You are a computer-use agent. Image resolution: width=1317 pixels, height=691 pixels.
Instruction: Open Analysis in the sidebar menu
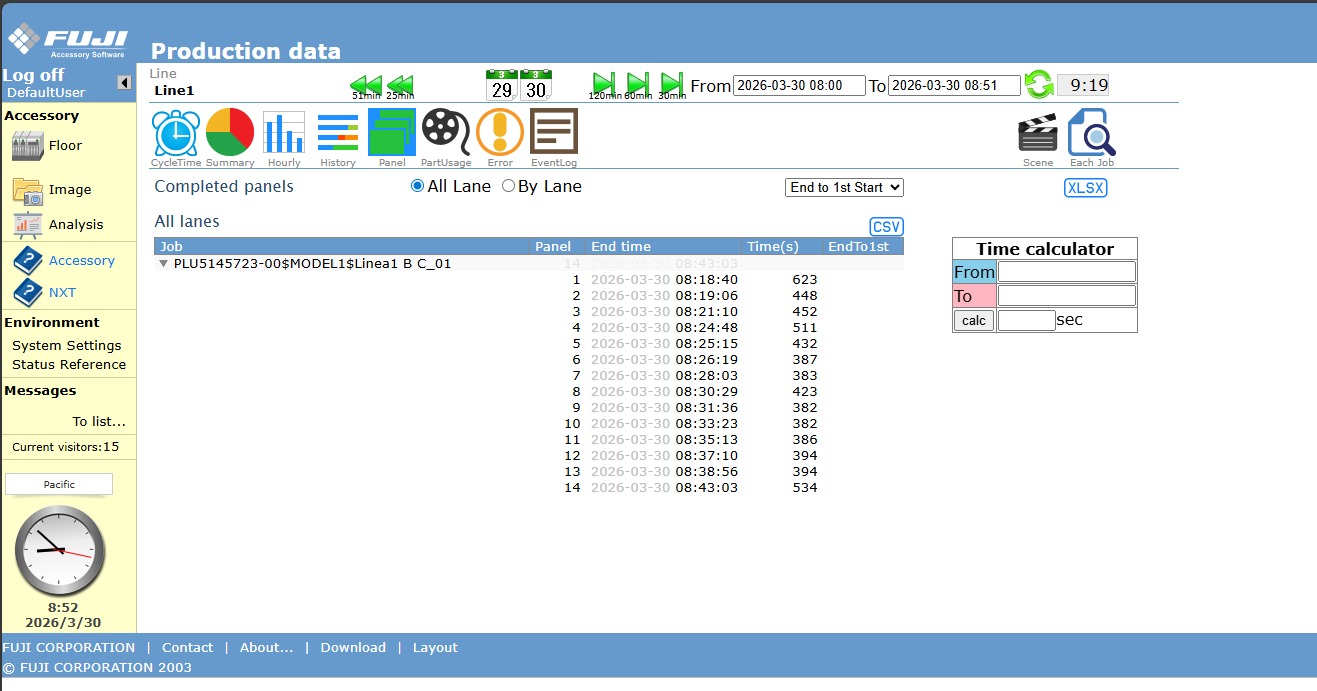coord(75,225)
